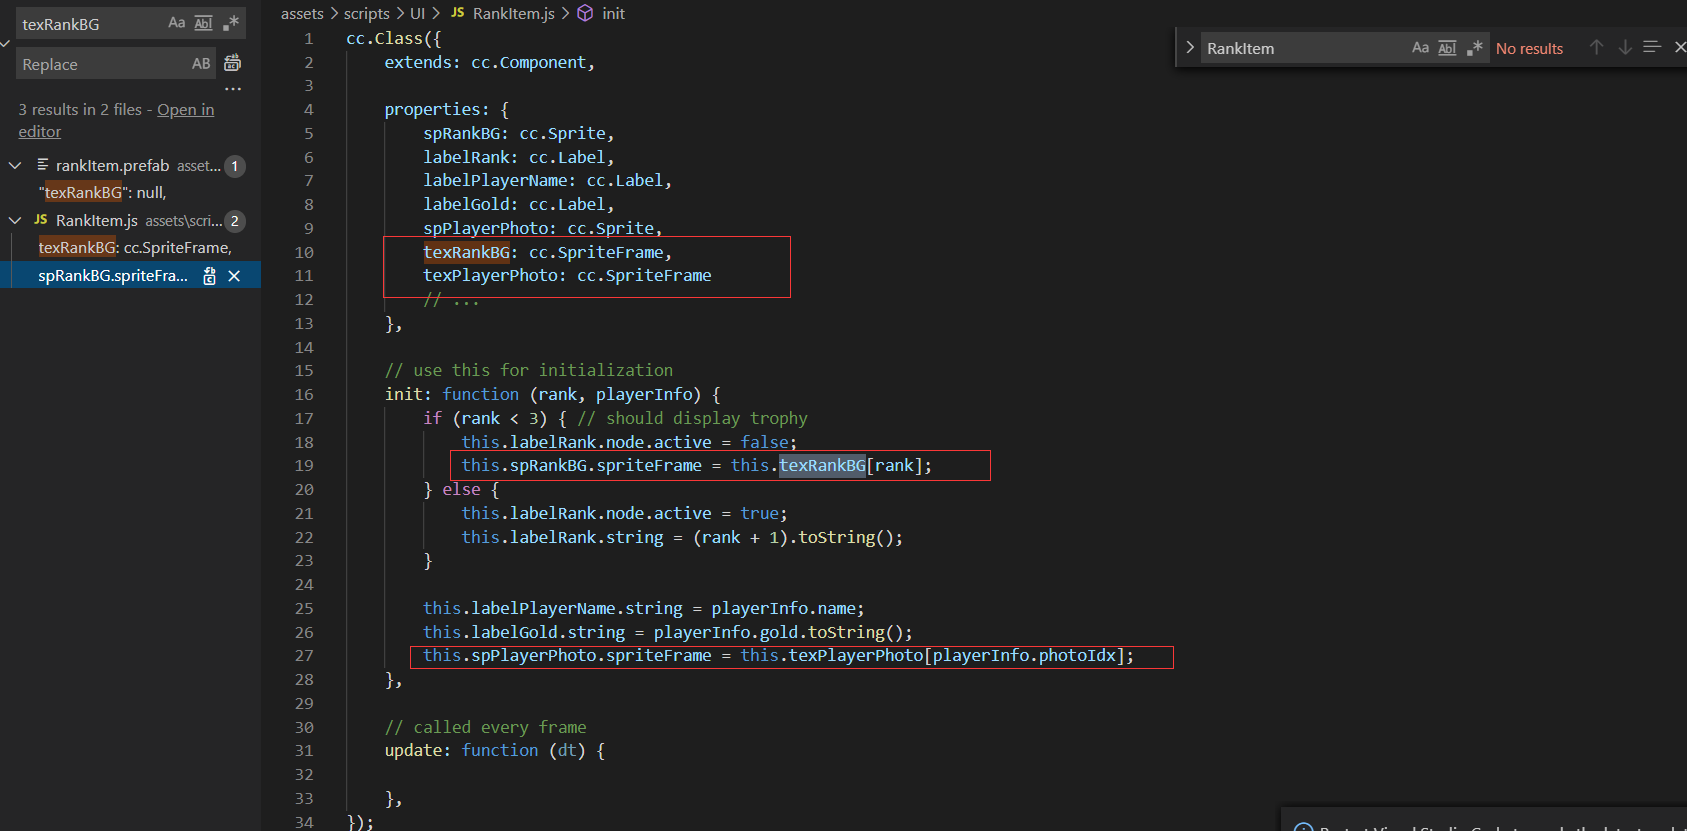Click "// use this for initialization" comment
The image size is (1687, 831).
[x=529, y=370]
